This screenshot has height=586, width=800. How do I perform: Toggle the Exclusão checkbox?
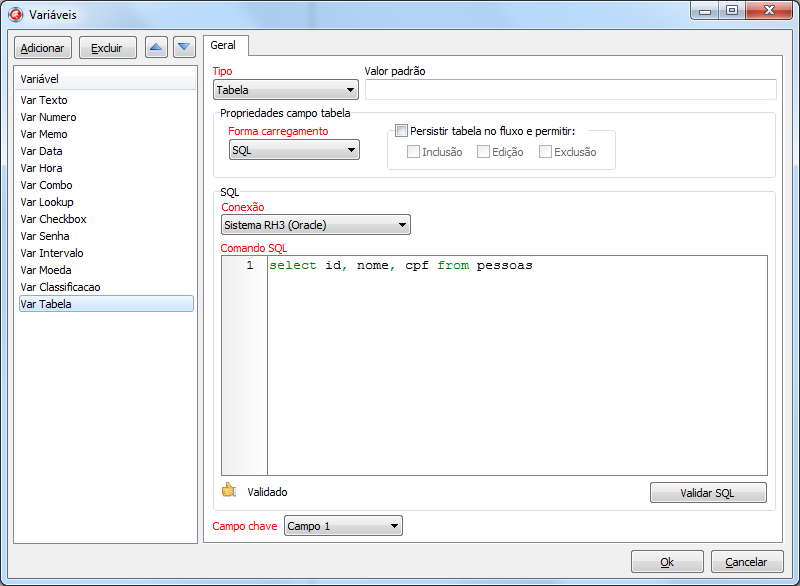545,152
